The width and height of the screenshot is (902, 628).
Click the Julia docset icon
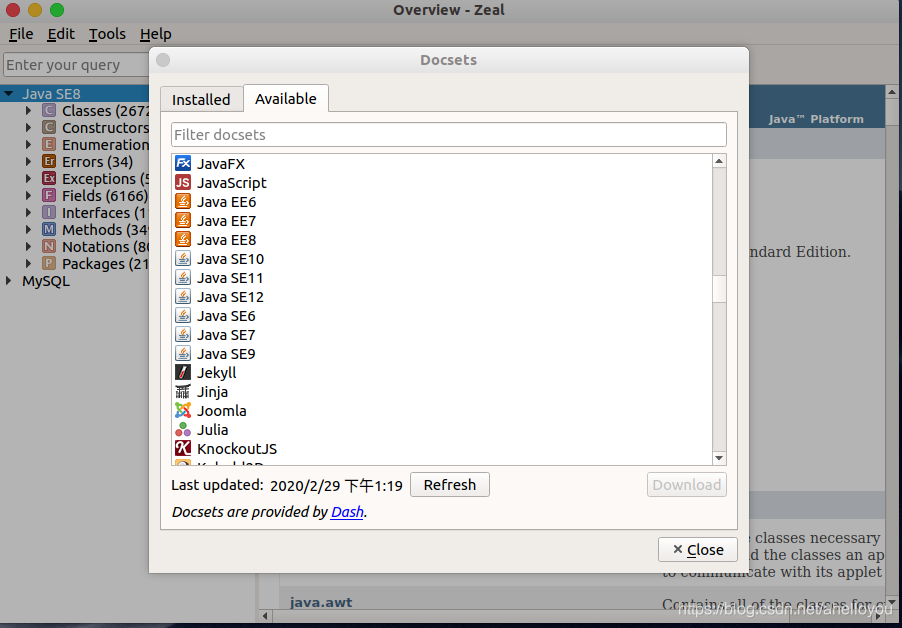pos(183,429)
